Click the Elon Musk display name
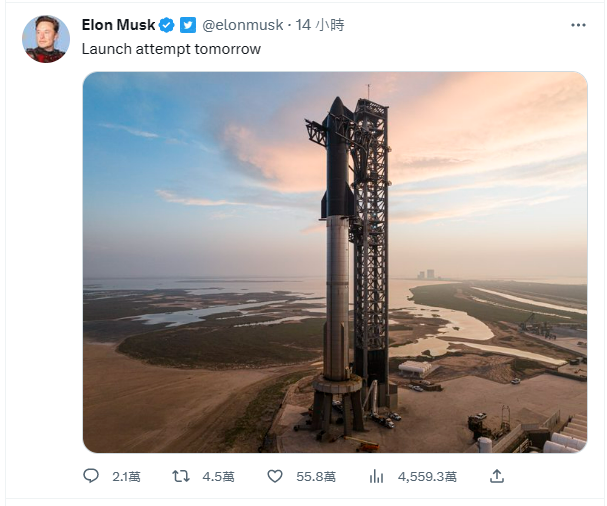The image size is (607, 506). point(118,25)
